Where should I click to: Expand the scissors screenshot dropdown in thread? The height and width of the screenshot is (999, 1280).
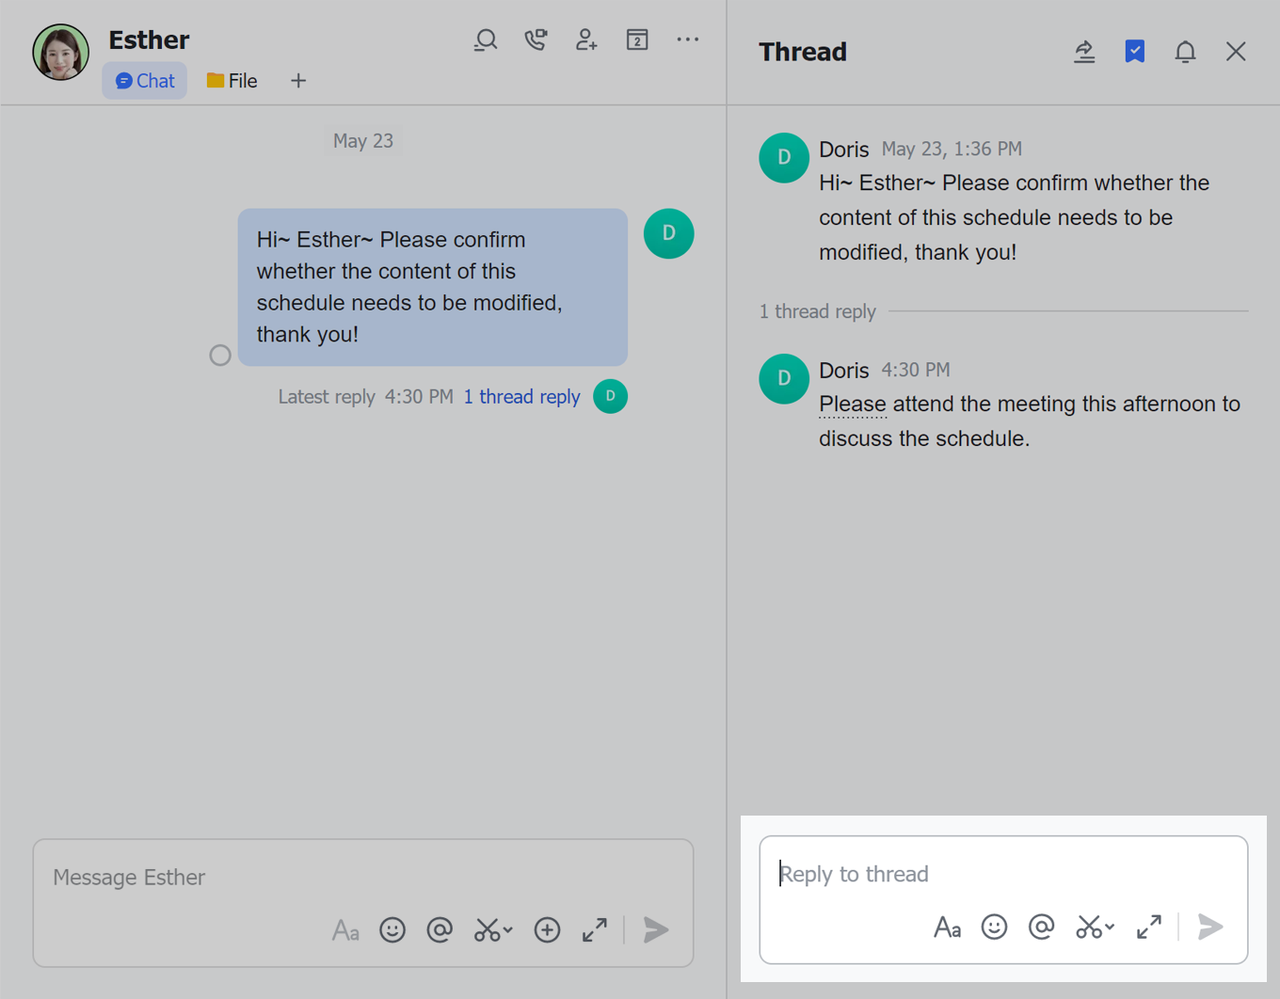[x=1109, y=927]
